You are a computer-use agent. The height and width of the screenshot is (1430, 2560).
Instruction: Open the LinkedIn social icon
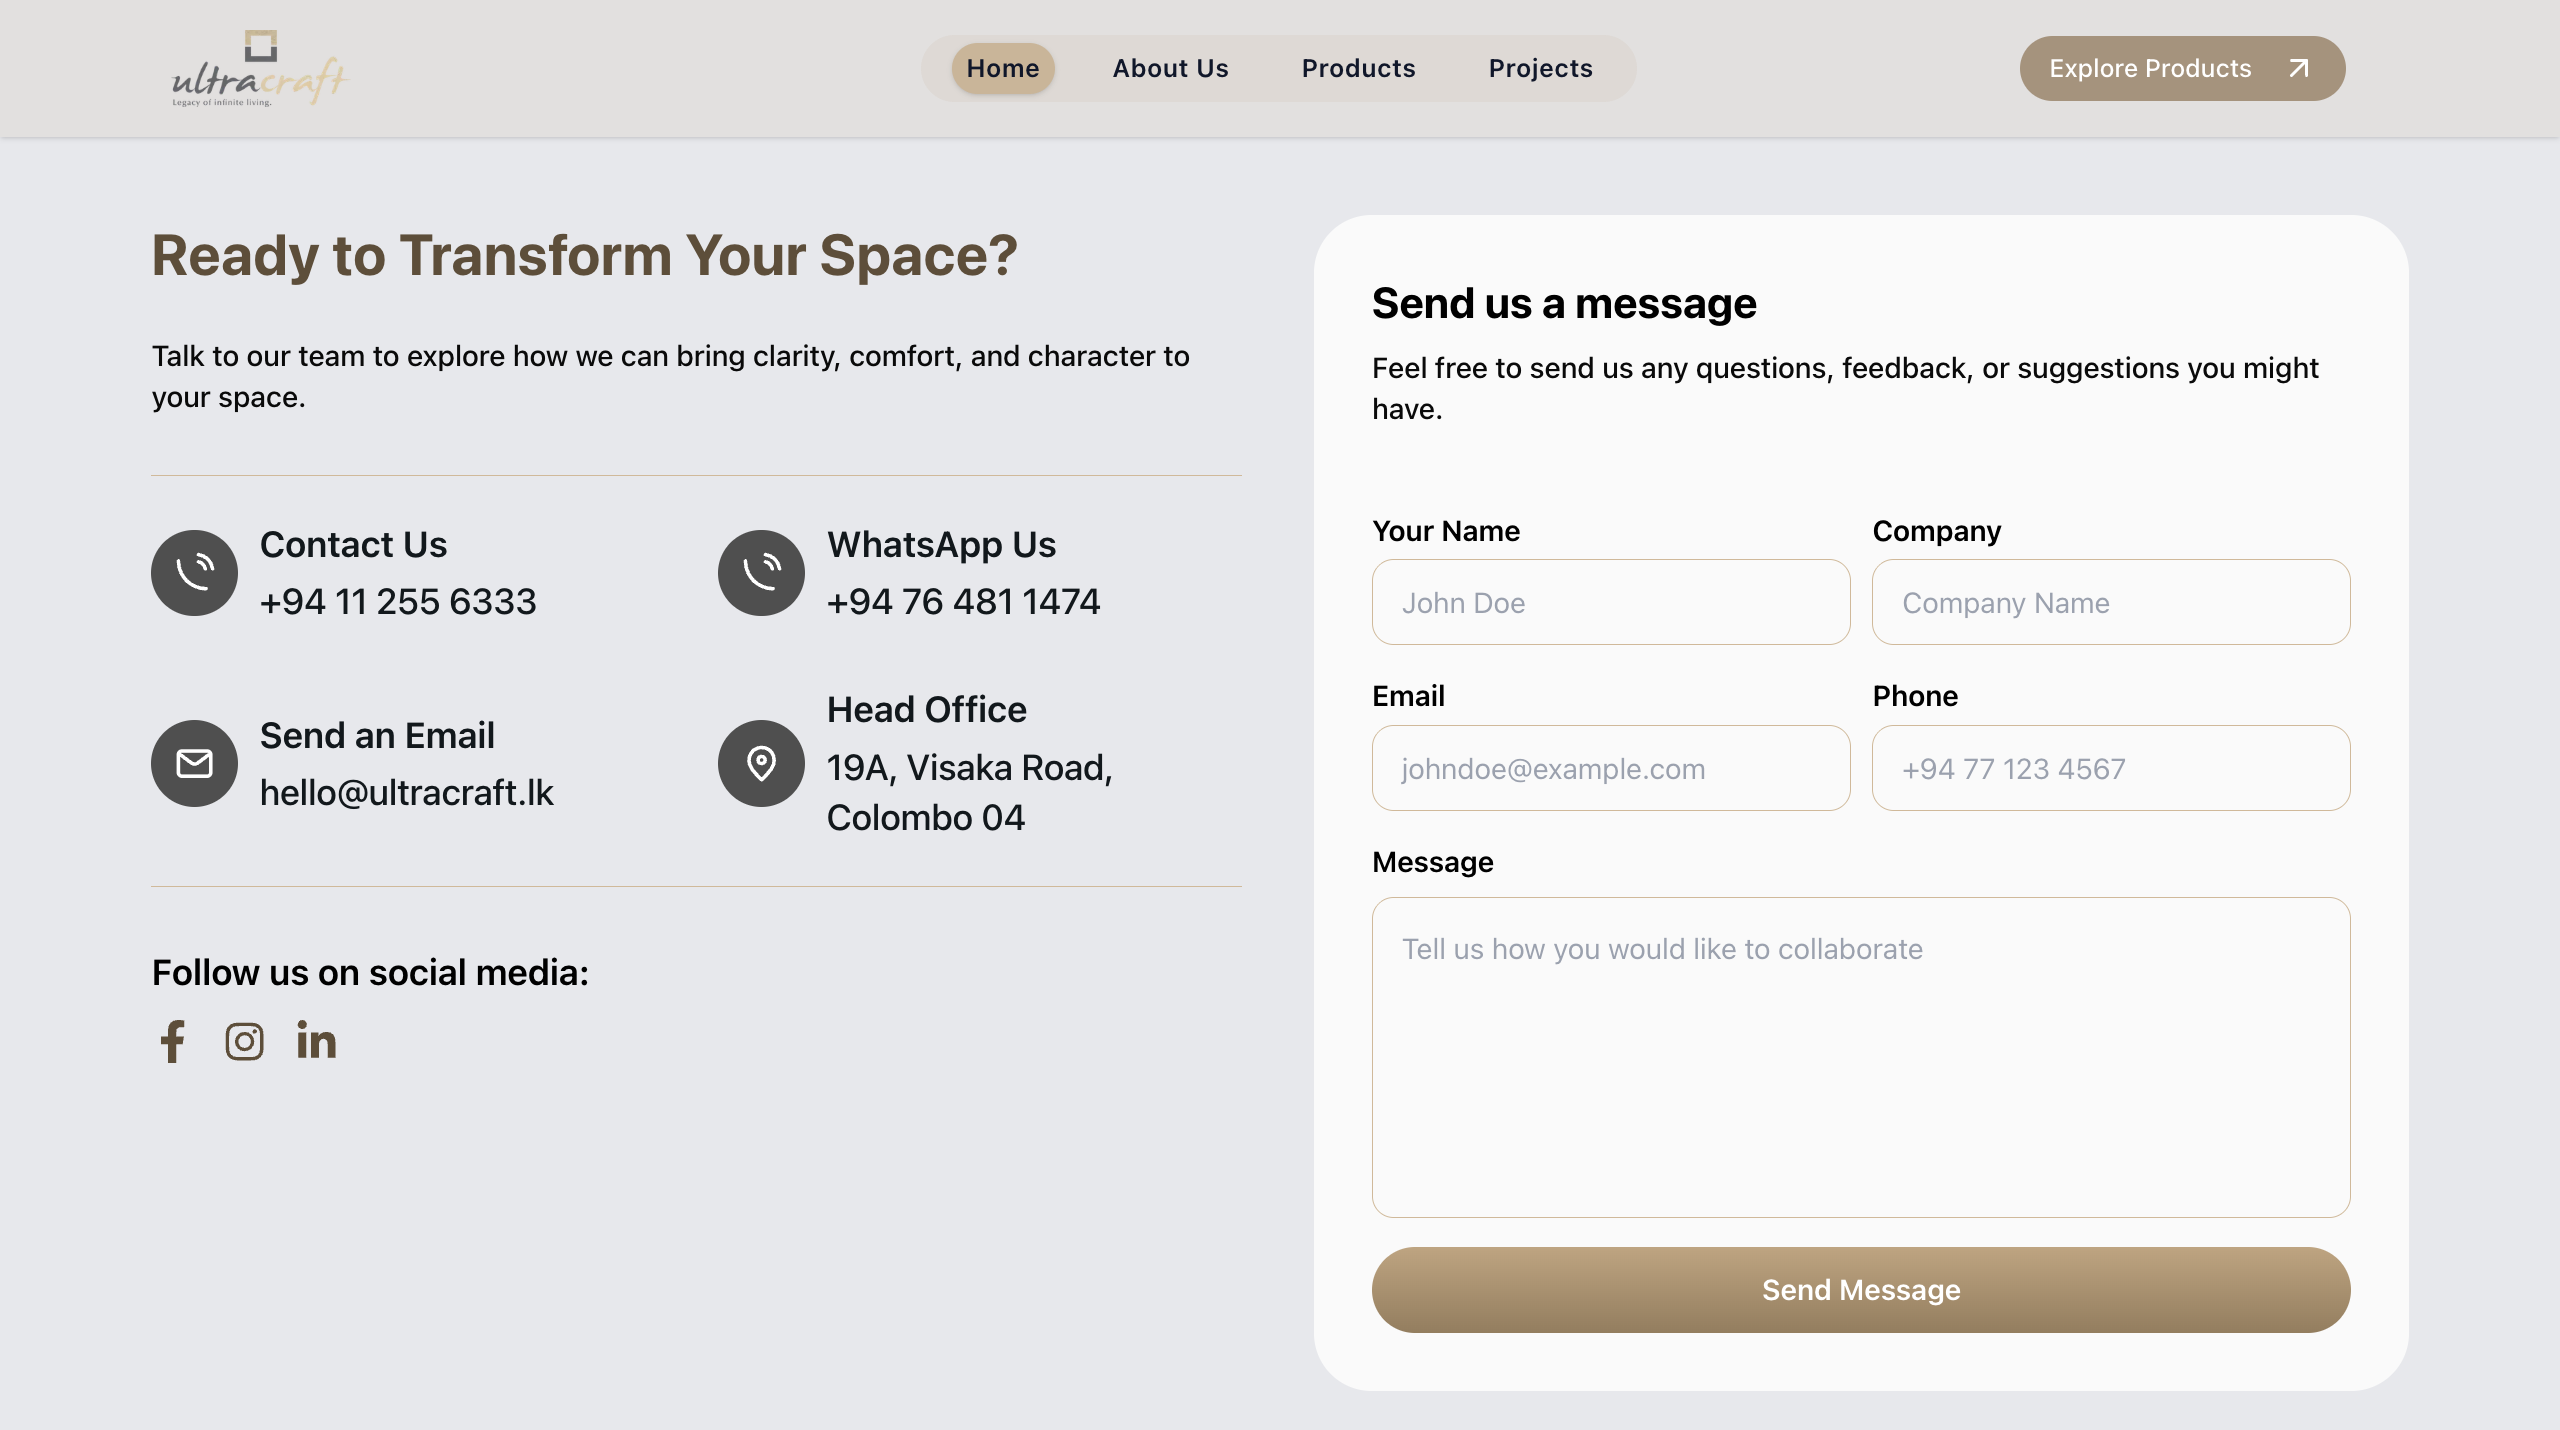pyautogui.click(x=316, y=1041)
